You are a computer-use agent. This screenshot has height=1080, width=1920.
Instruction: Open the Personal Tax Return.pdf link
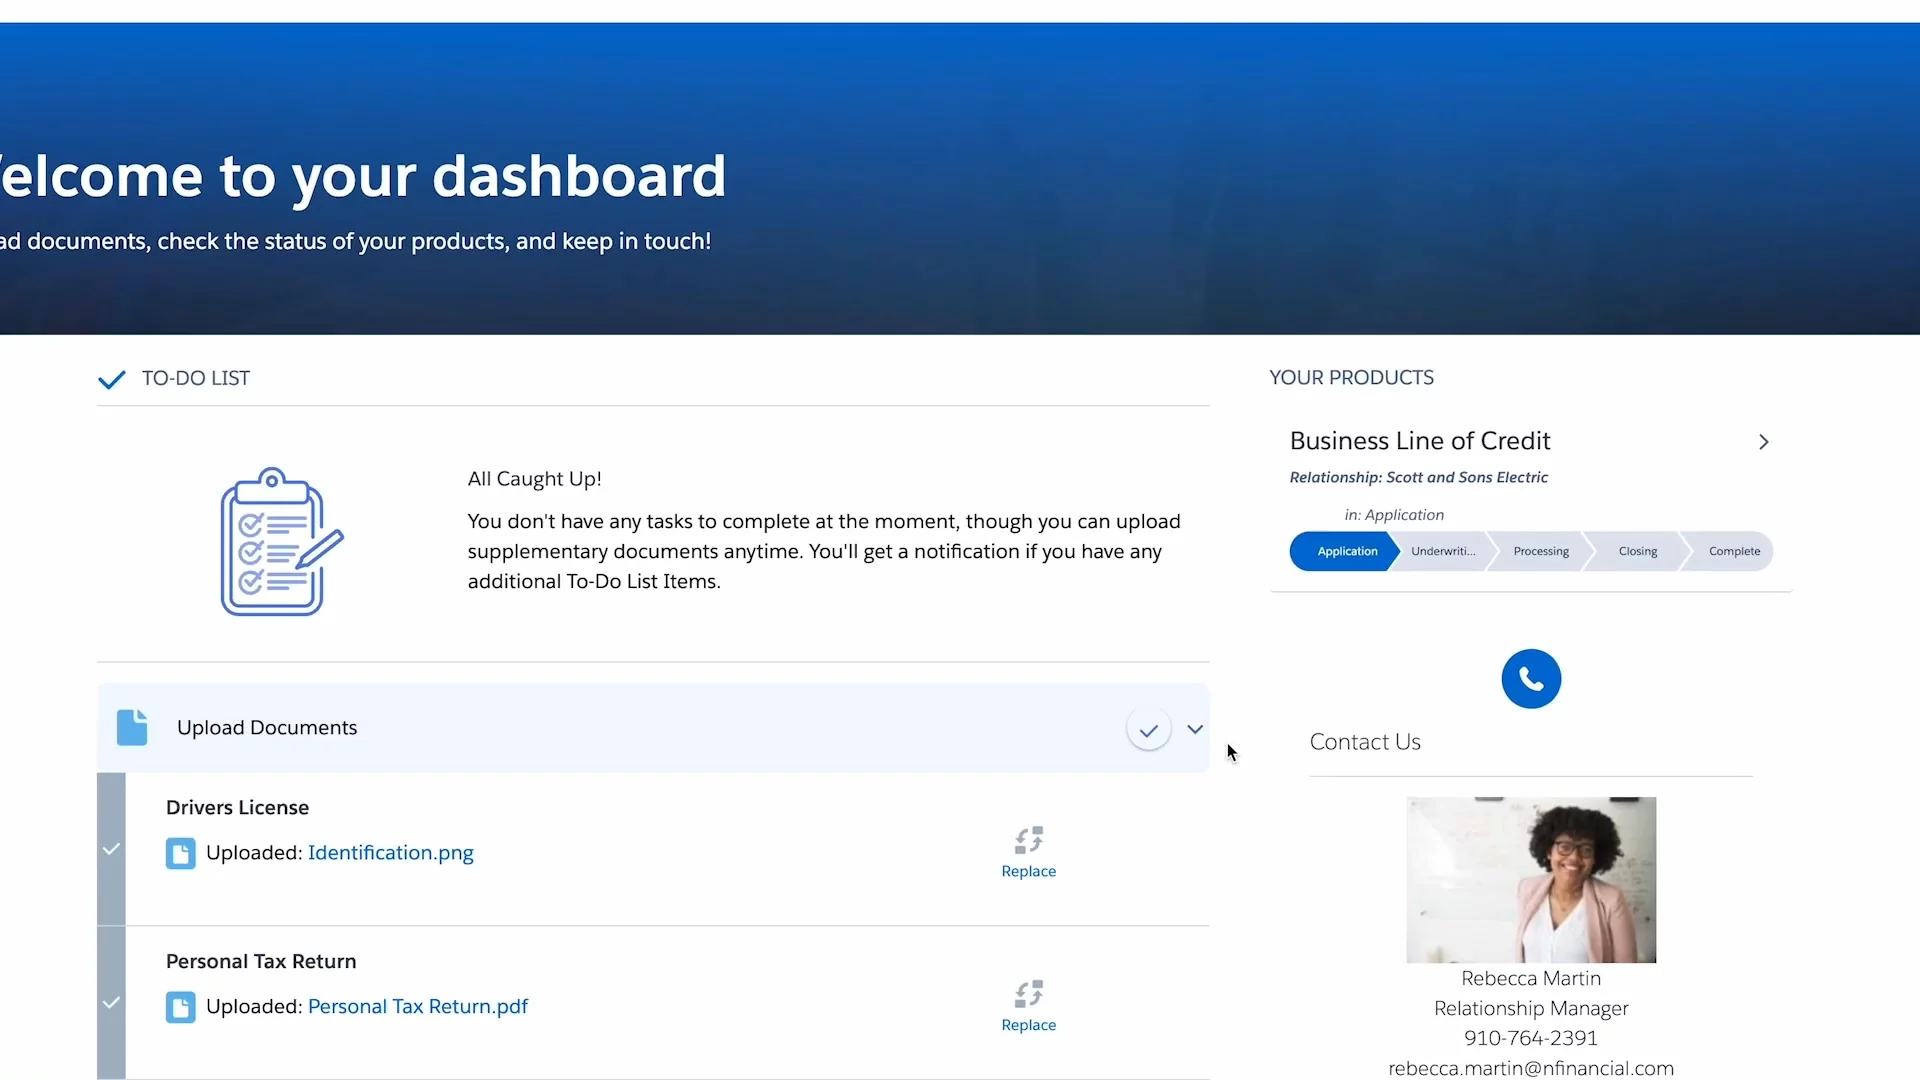(417, 1007)
